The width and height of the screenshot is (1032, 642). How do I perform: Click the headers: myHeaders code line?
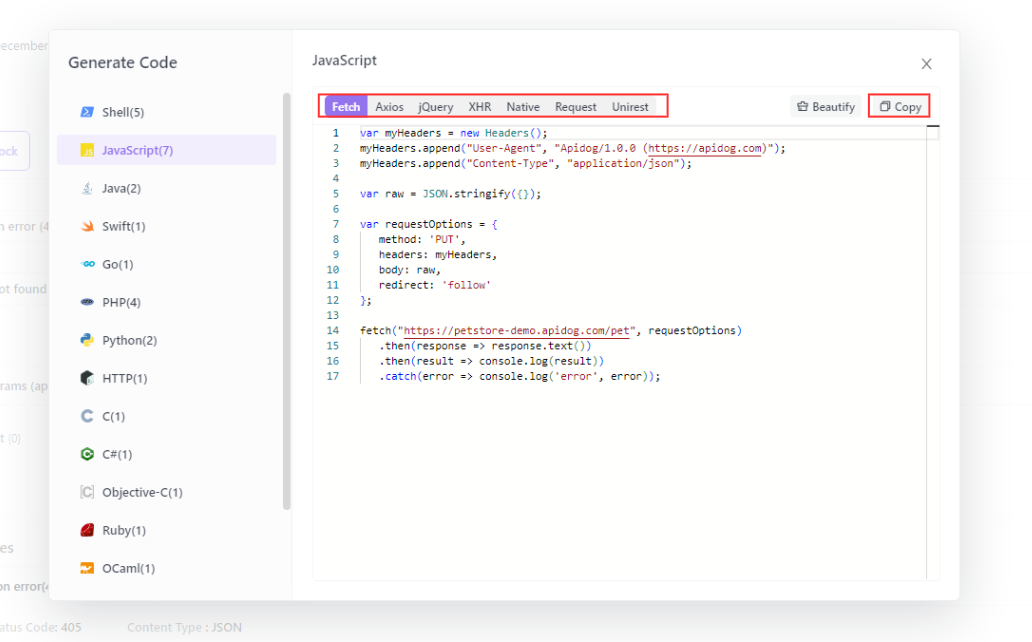(x=438, y=255)
